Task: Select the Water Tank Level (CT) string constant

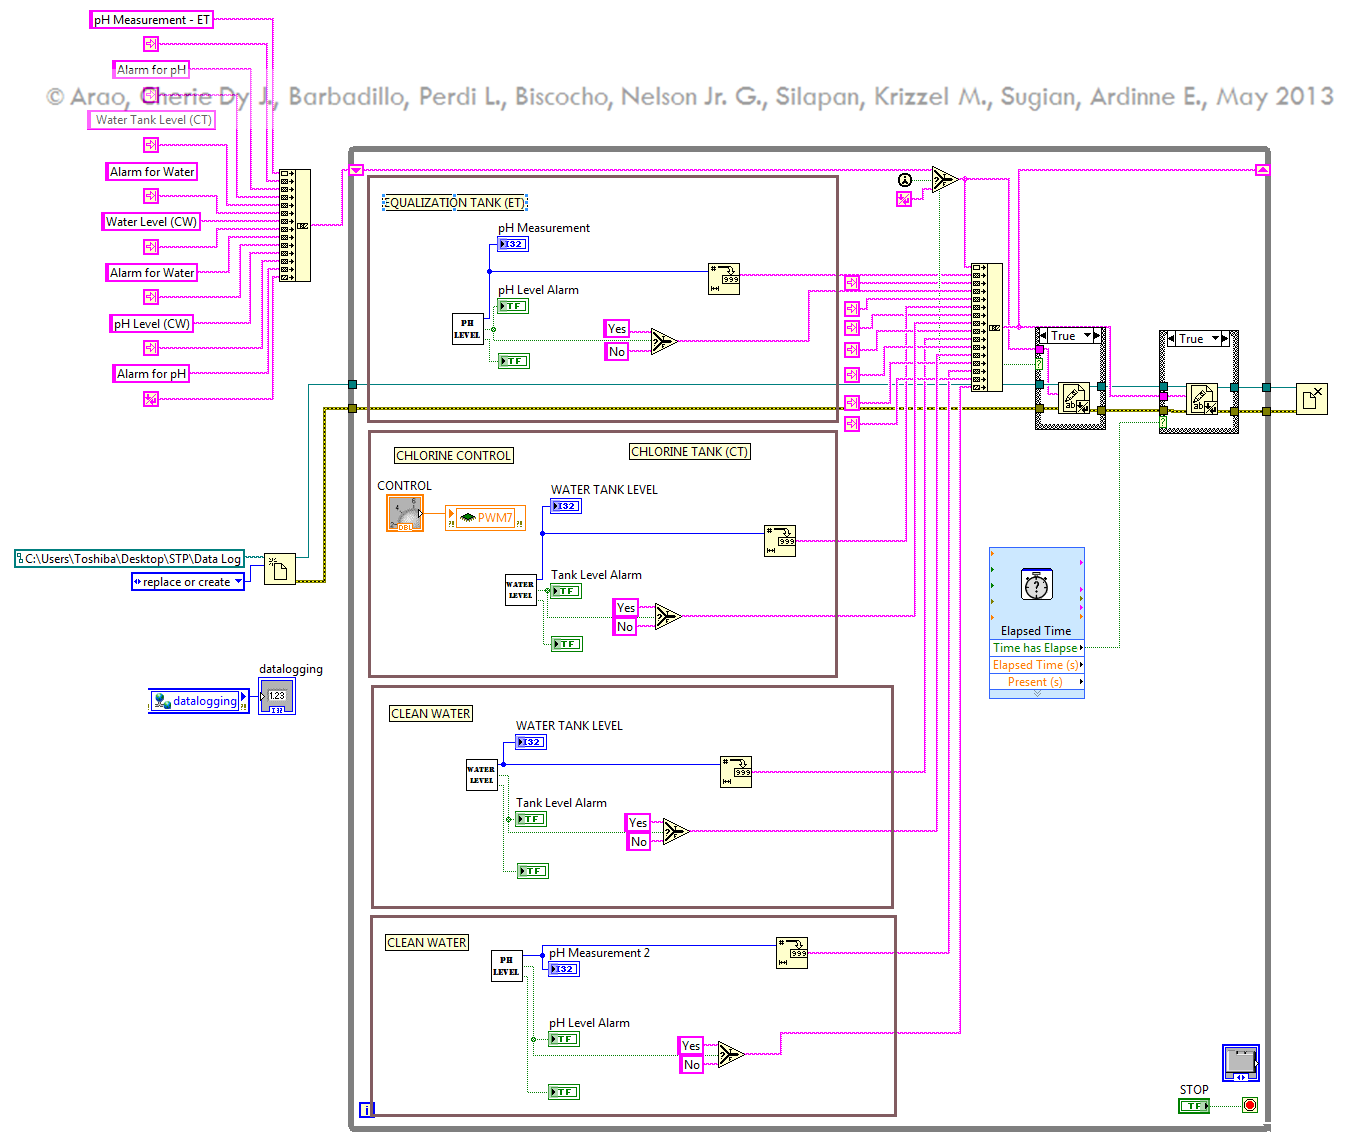Action: [152, 120]
